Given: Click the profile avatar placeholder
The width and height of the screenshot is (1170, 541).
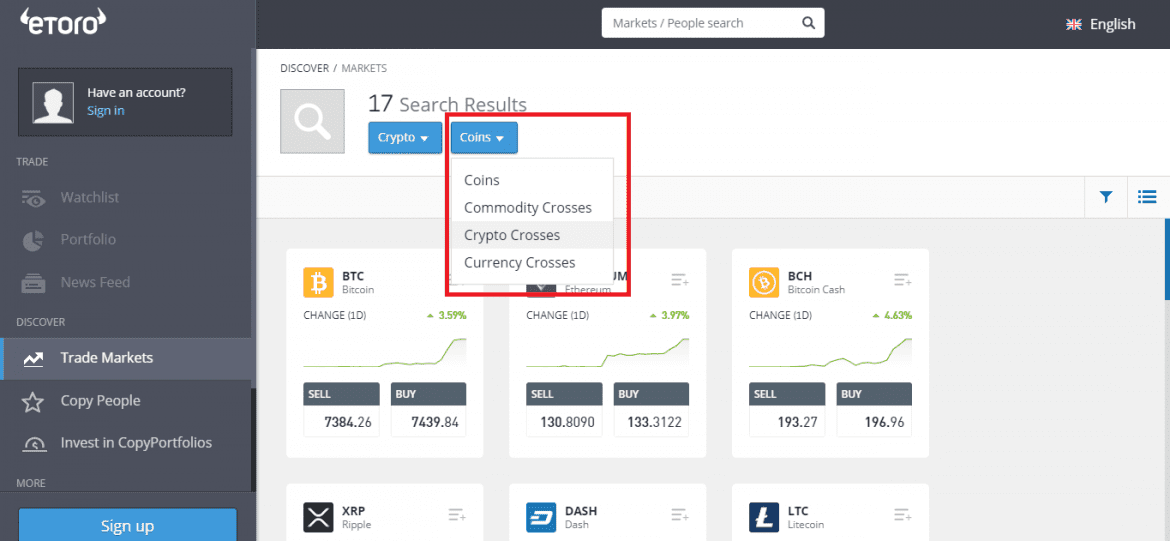Looking at the screenshot, I should click(52, 102).
